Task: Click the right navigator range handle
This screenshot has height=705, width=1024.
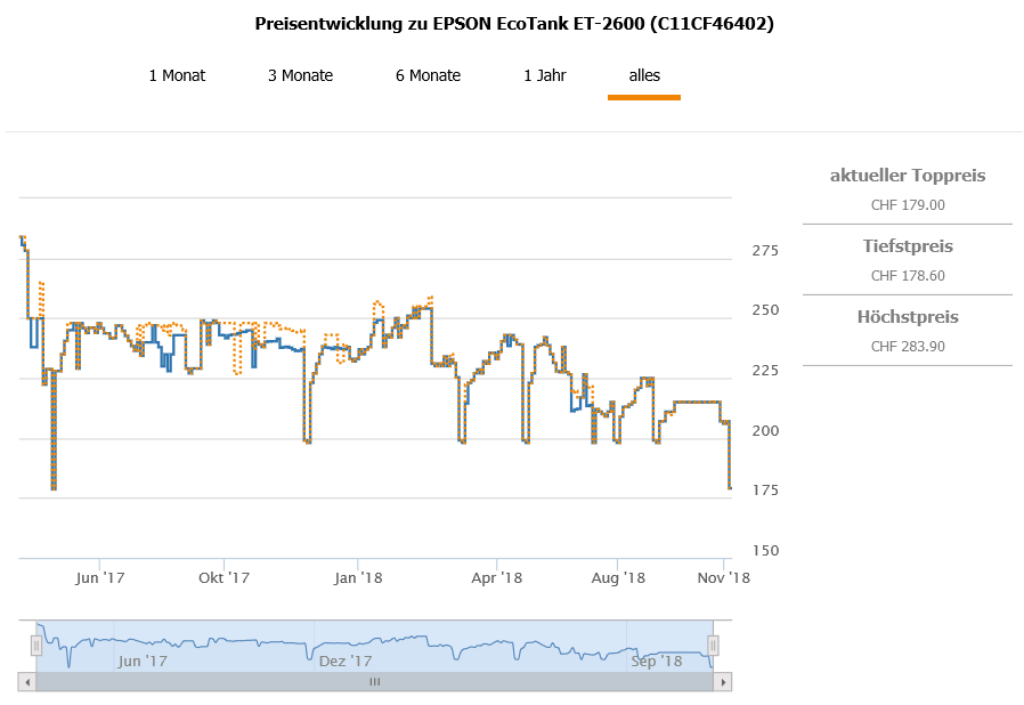Action: click(x=713, y=646)
